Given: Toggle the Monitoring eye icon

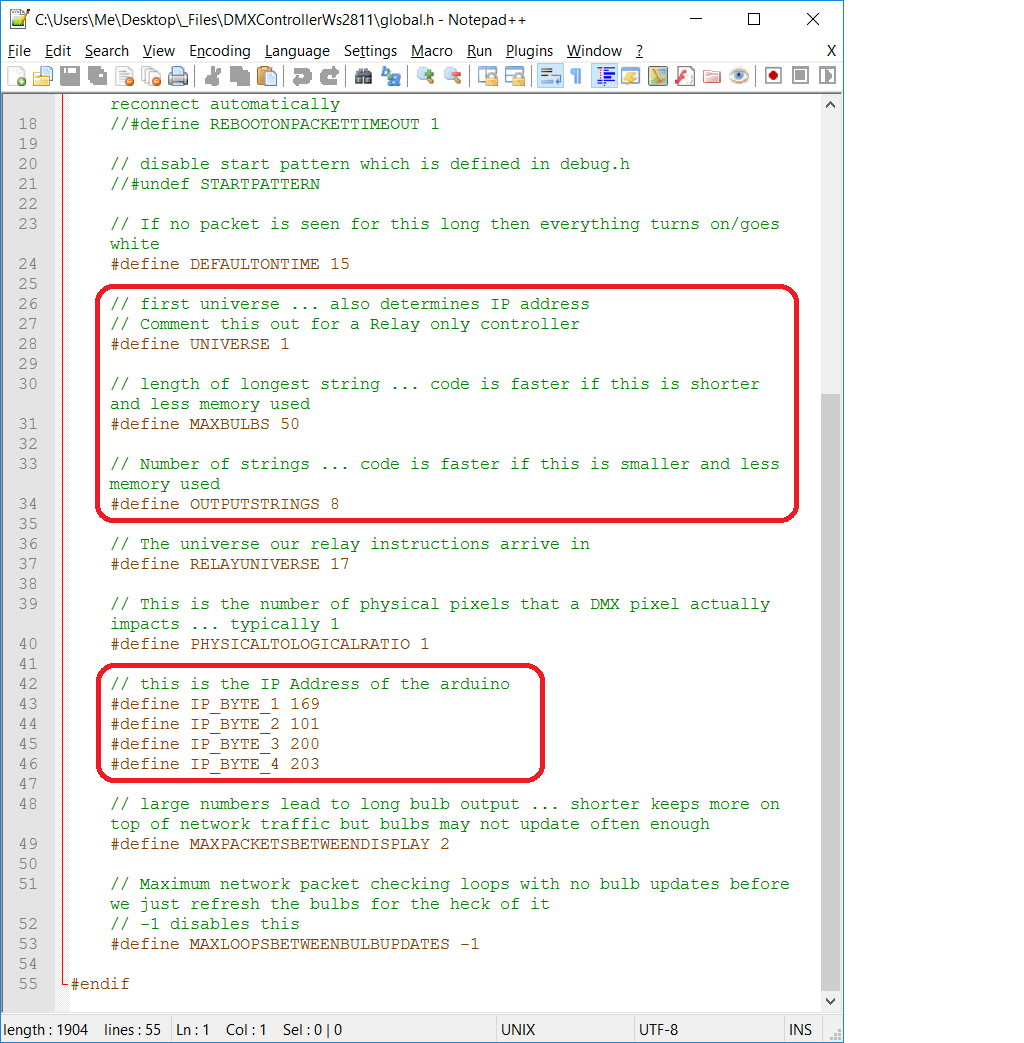Looking at the screenshot, I should [739, 76].
